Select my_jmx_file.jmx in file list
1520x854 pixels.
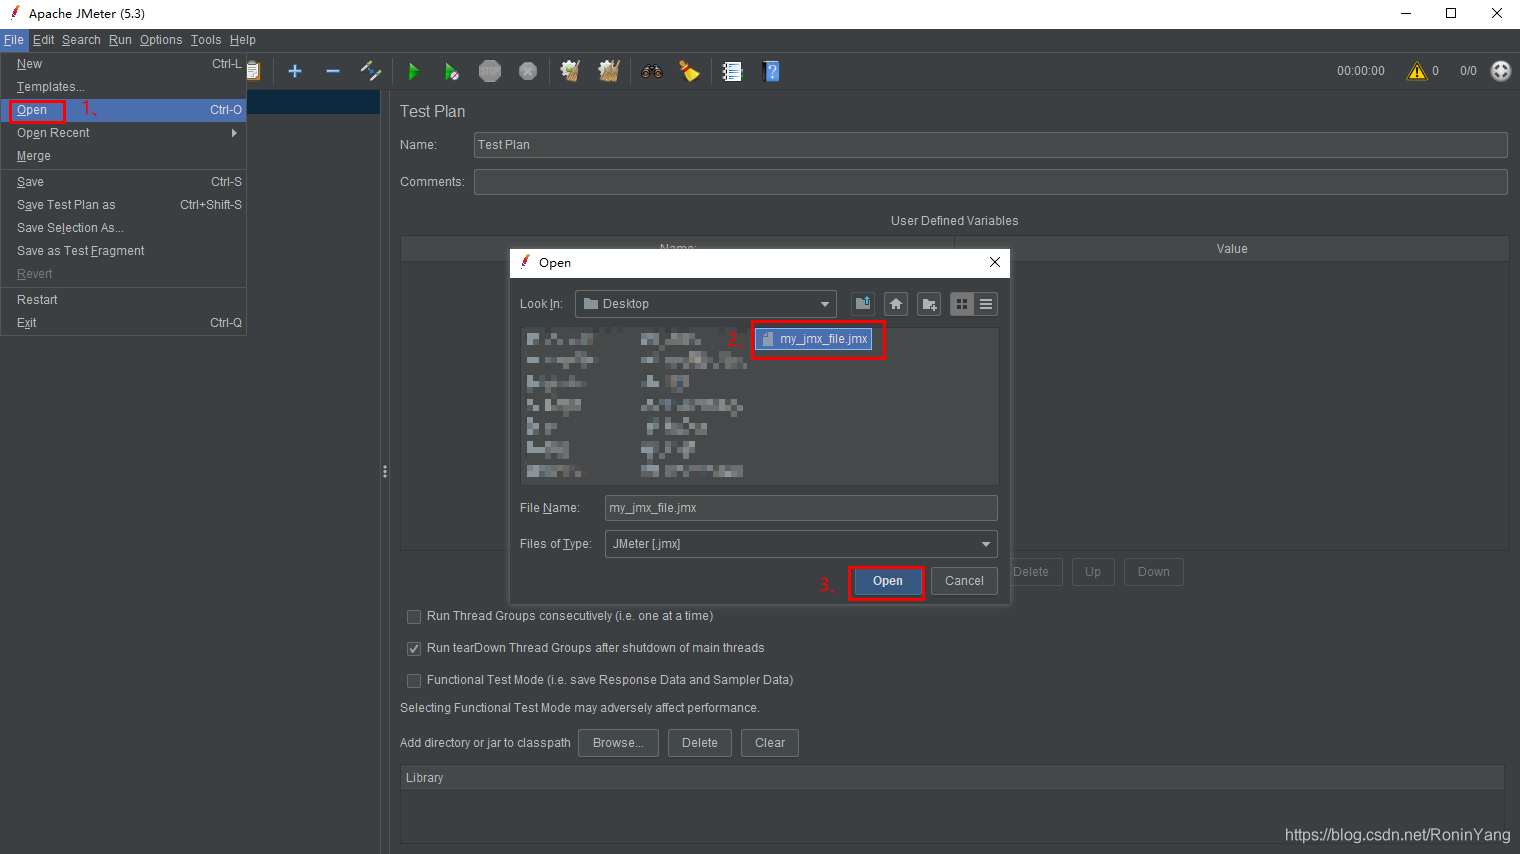pos(814,339)
